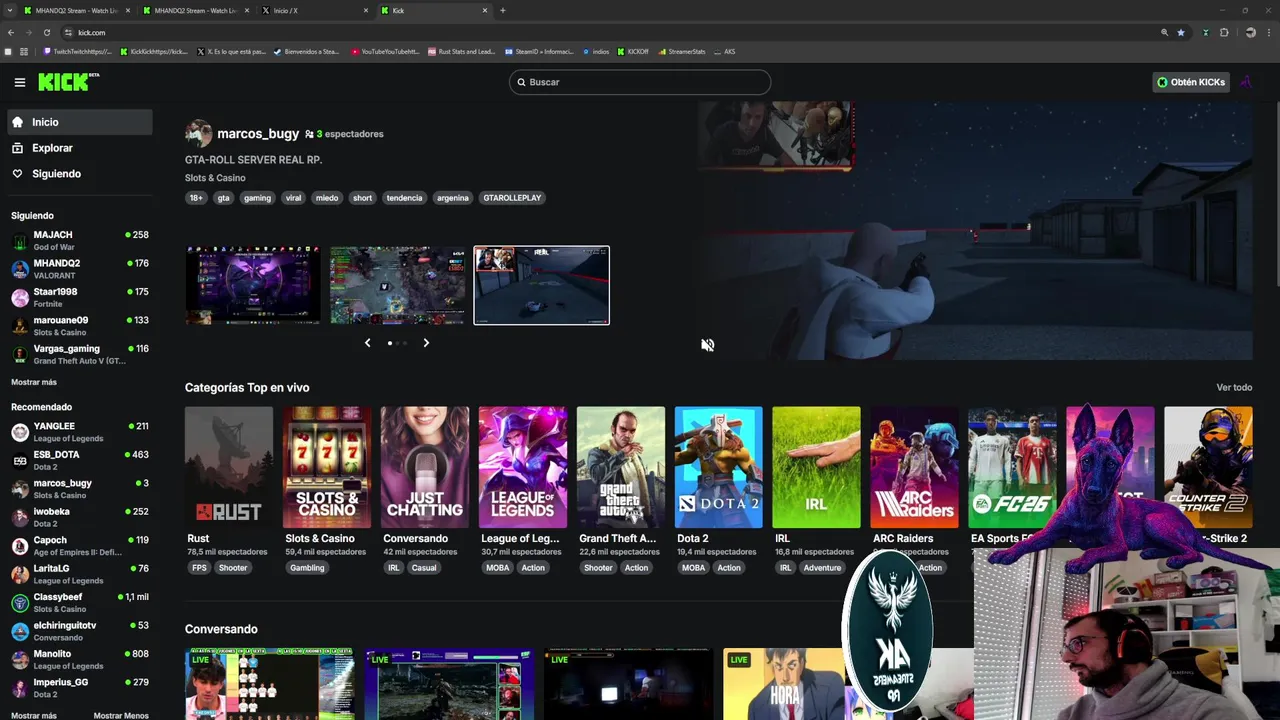Open League of Legends category card
Screen dimensions: 1280x720
(523, 467)
